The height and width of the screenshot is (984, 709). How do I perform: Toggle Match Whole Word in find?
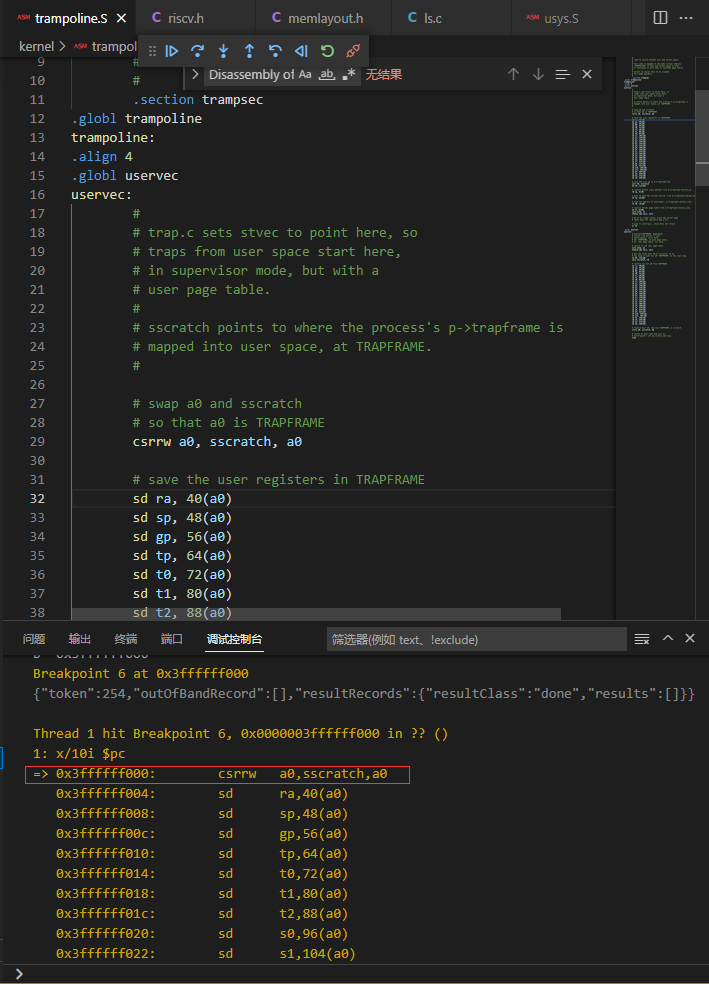[x=326, y=74]
